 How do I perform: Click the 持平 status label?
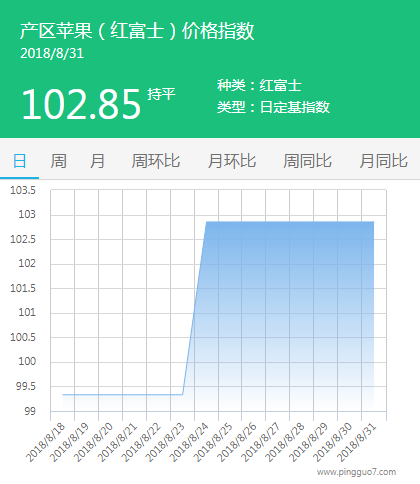point(161,94)
